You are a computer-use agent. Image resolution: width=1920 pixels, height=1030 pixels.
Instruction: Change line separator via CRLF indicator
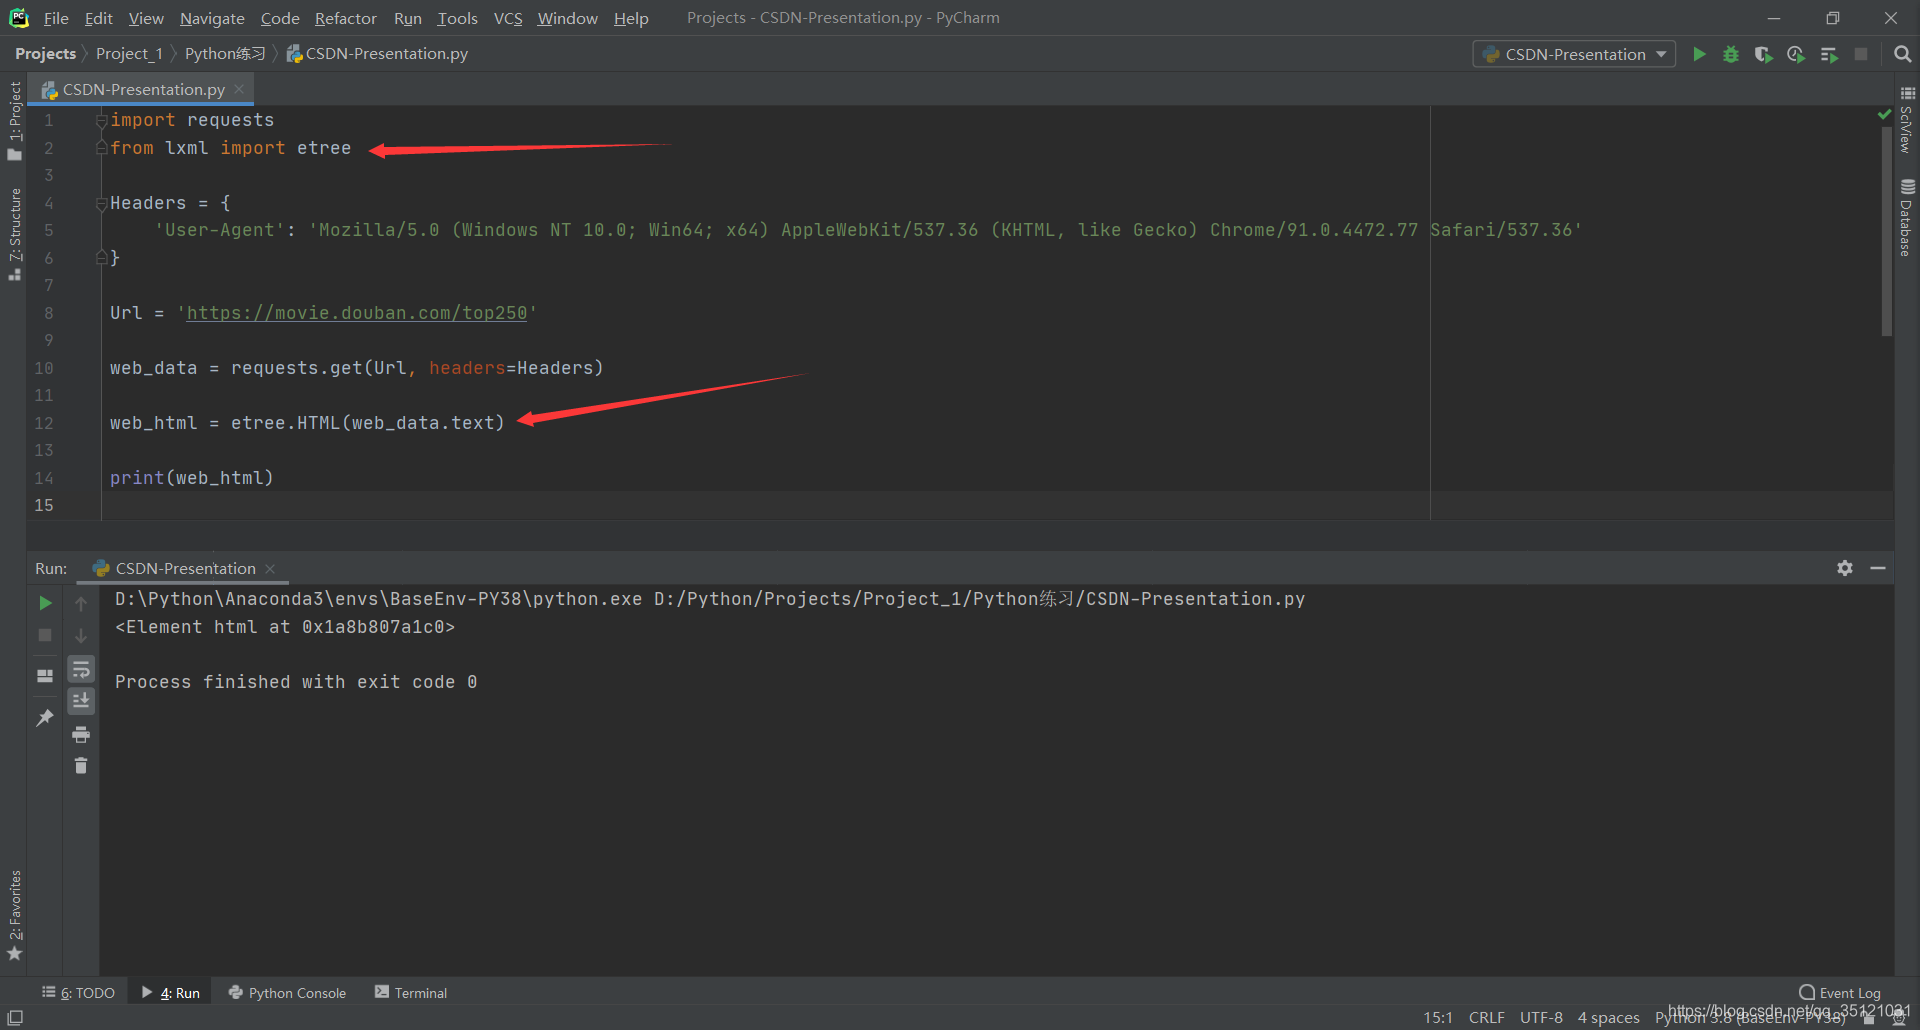[1486, 1017]
